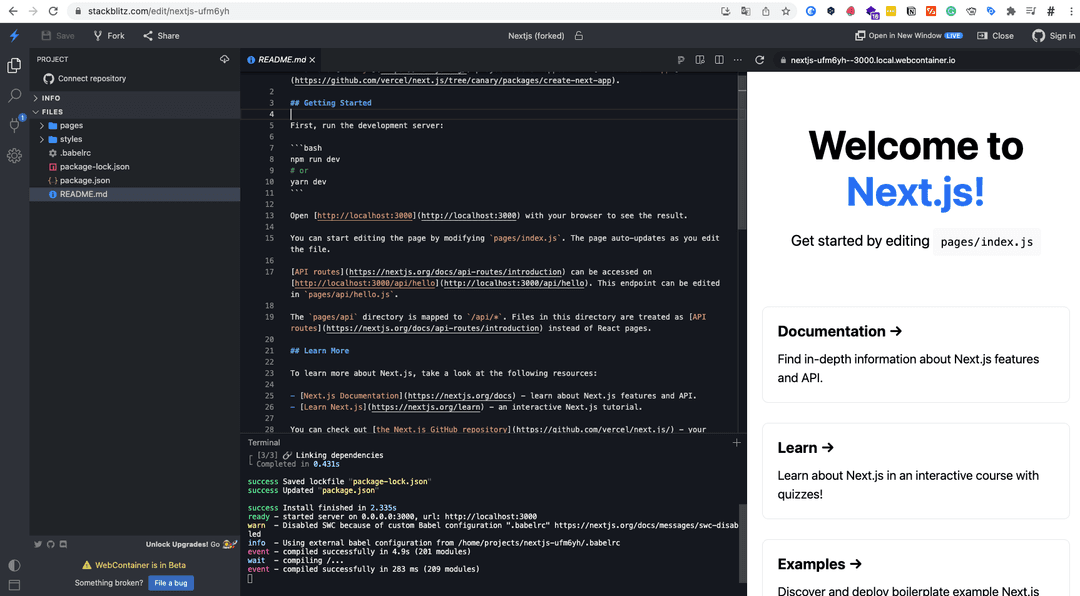The width and height of the screenshot is (1080, 596).
Task: Add a new terminal with plus icon
Action: (737, 442)
